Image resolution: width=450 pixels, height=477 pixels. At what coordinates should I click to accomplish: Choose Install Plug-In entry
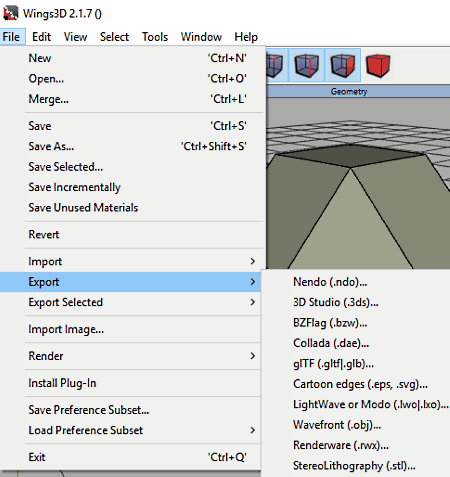click(x=131, y=383)
